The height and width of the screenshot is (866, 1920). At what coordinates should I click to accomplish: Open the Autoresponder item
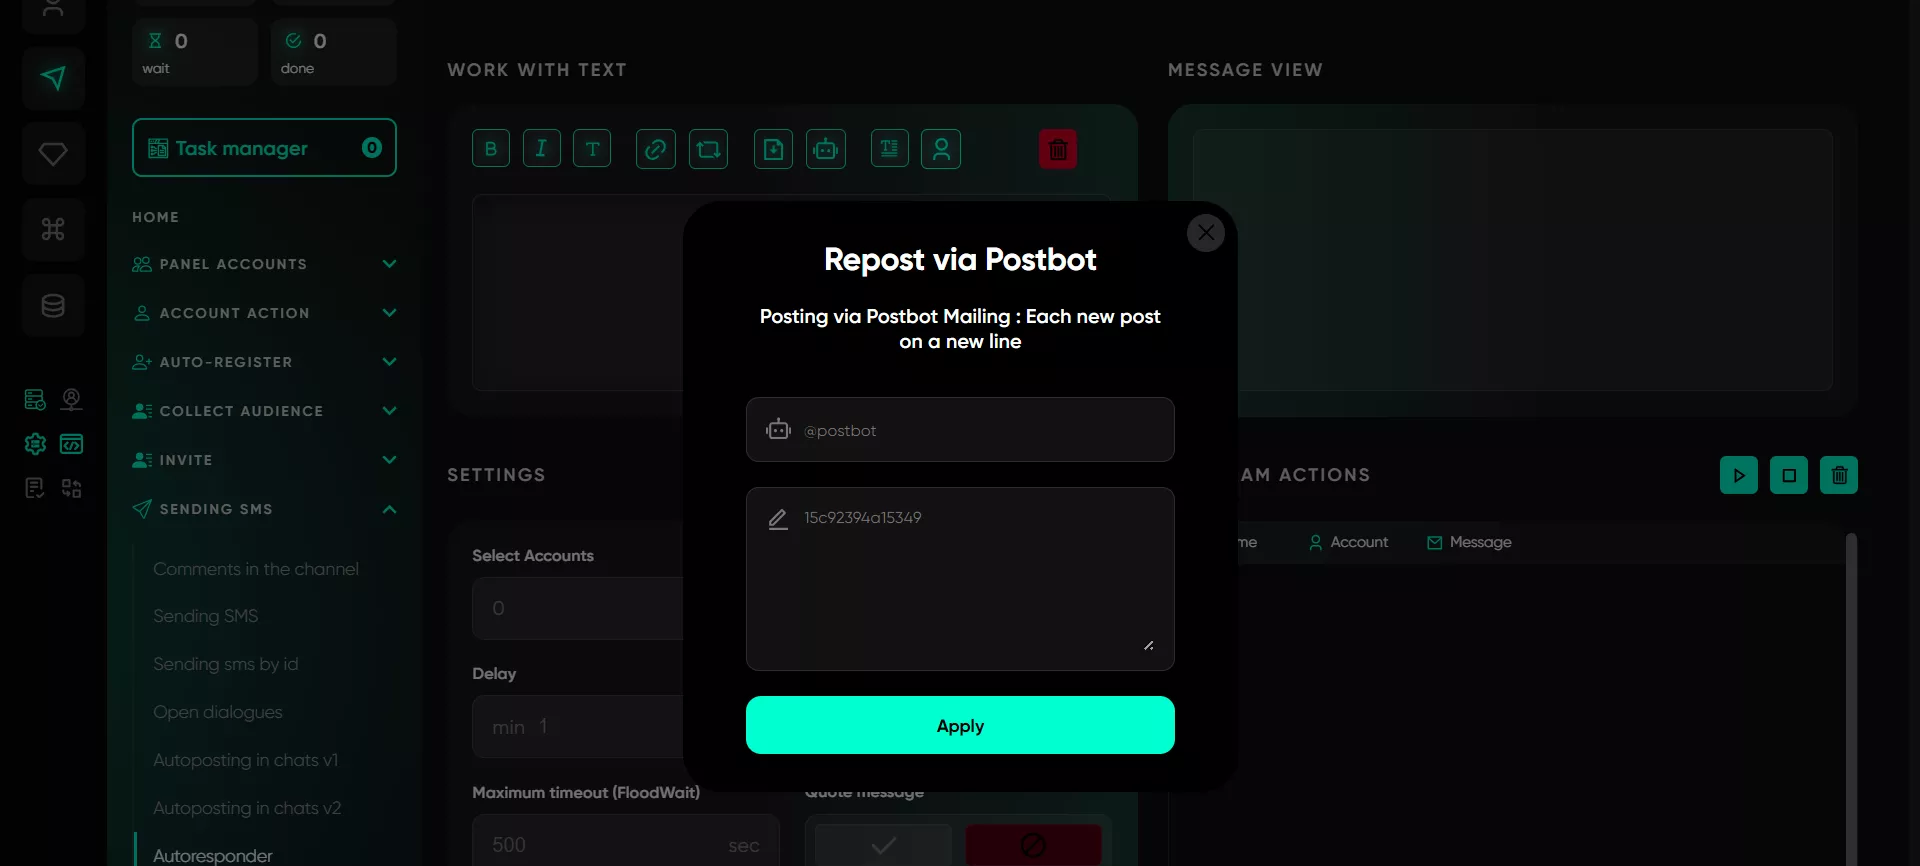[x=213, y=855]
